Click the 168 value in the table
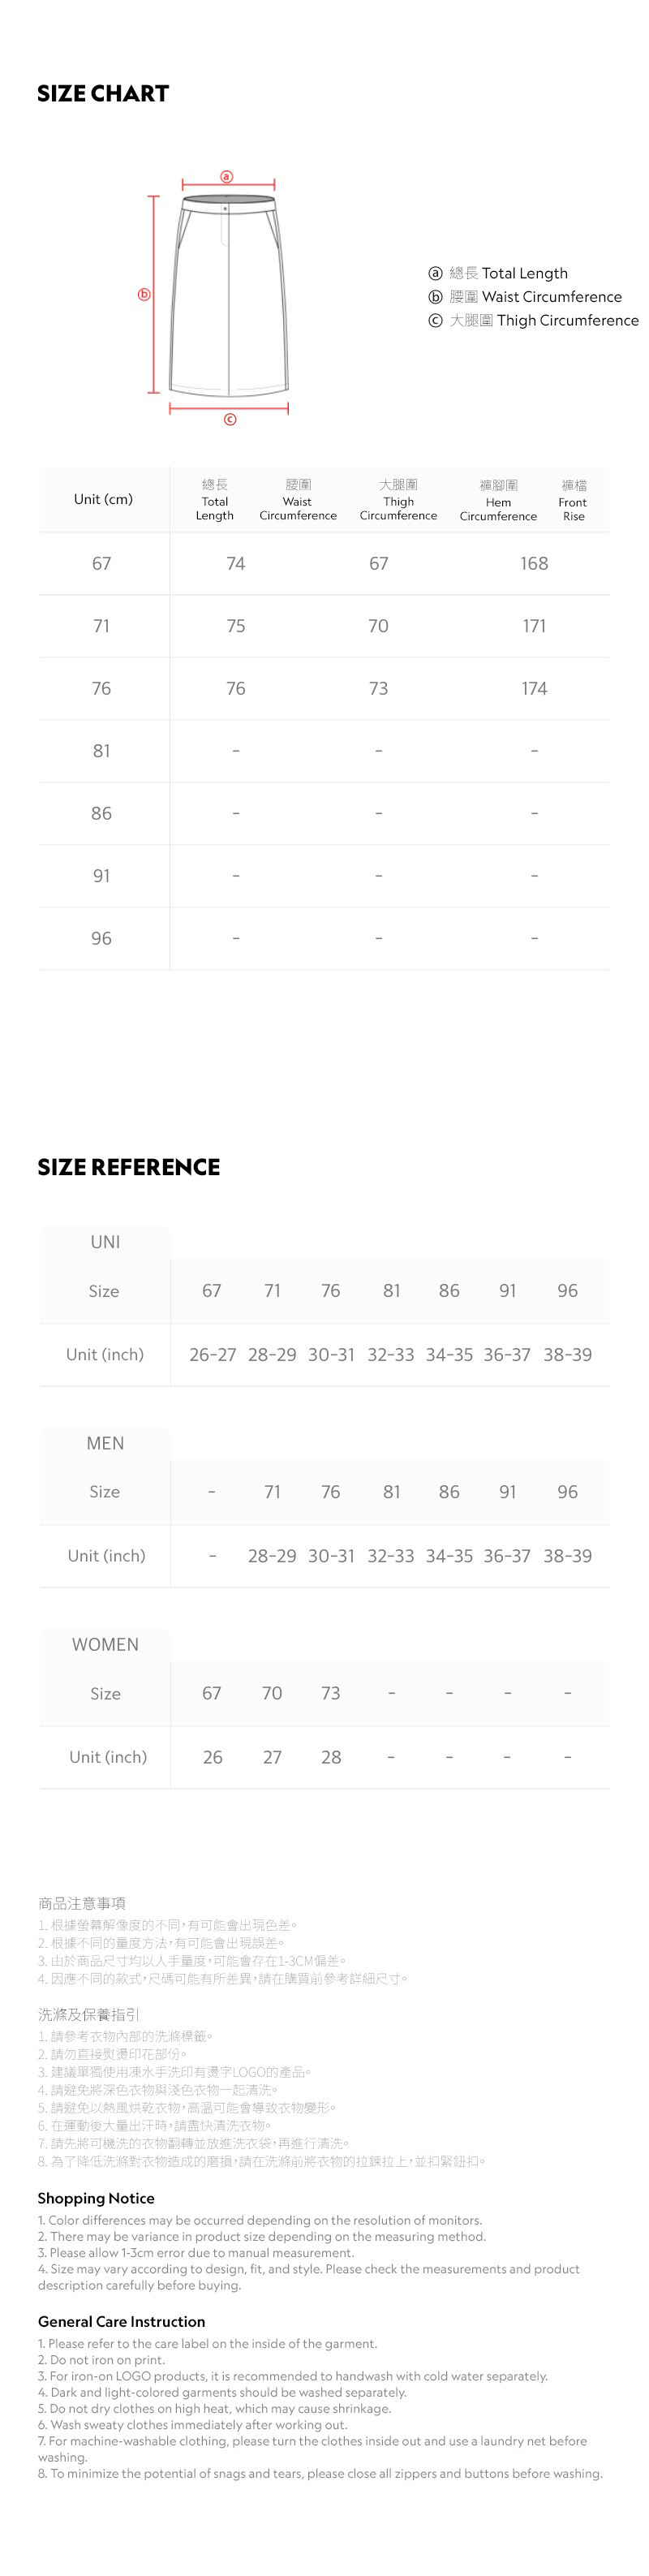 pos(534,563)
